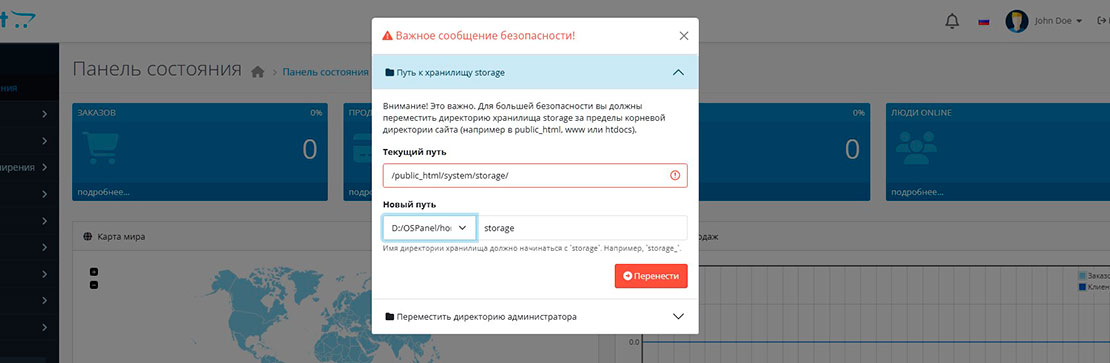Collapse the storage path section chevron

coord(678,72)
